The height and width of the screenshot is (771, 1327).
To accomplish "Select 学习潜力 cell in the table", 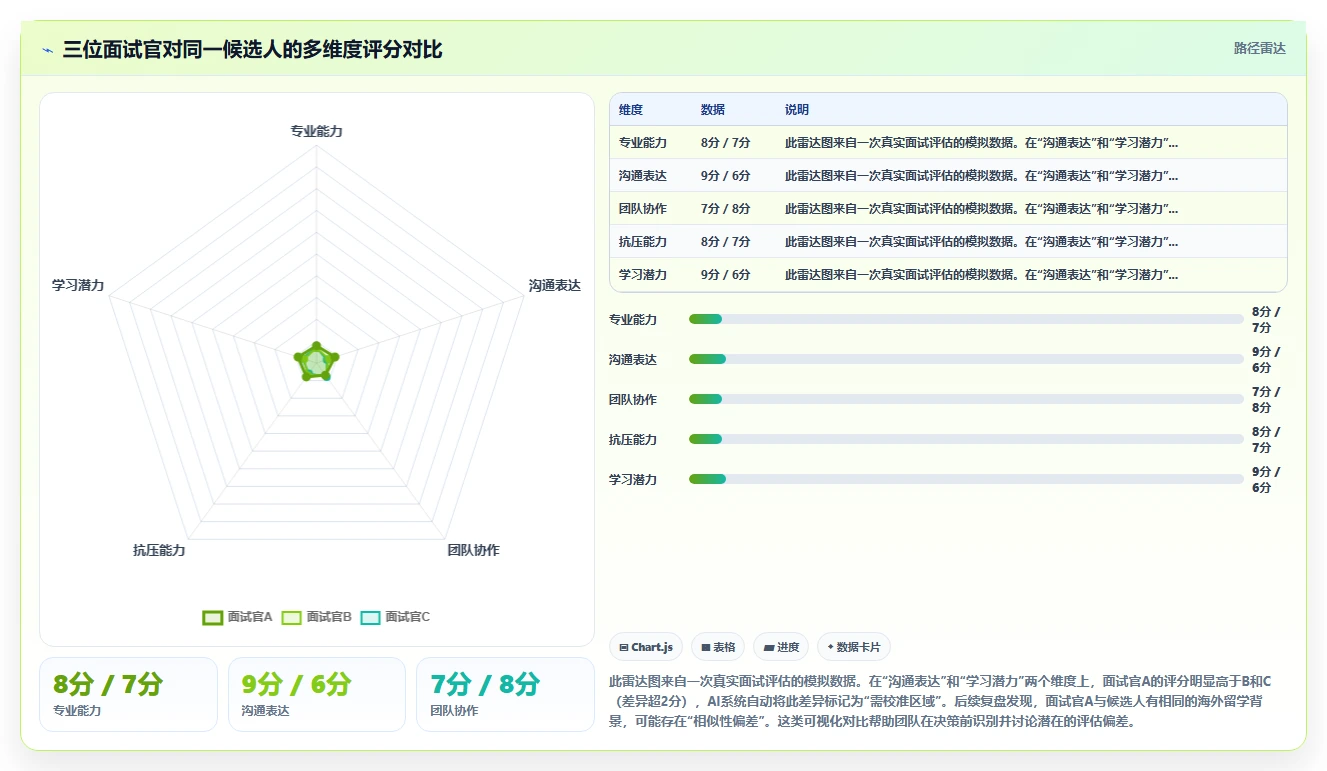I will pos(642,275).
